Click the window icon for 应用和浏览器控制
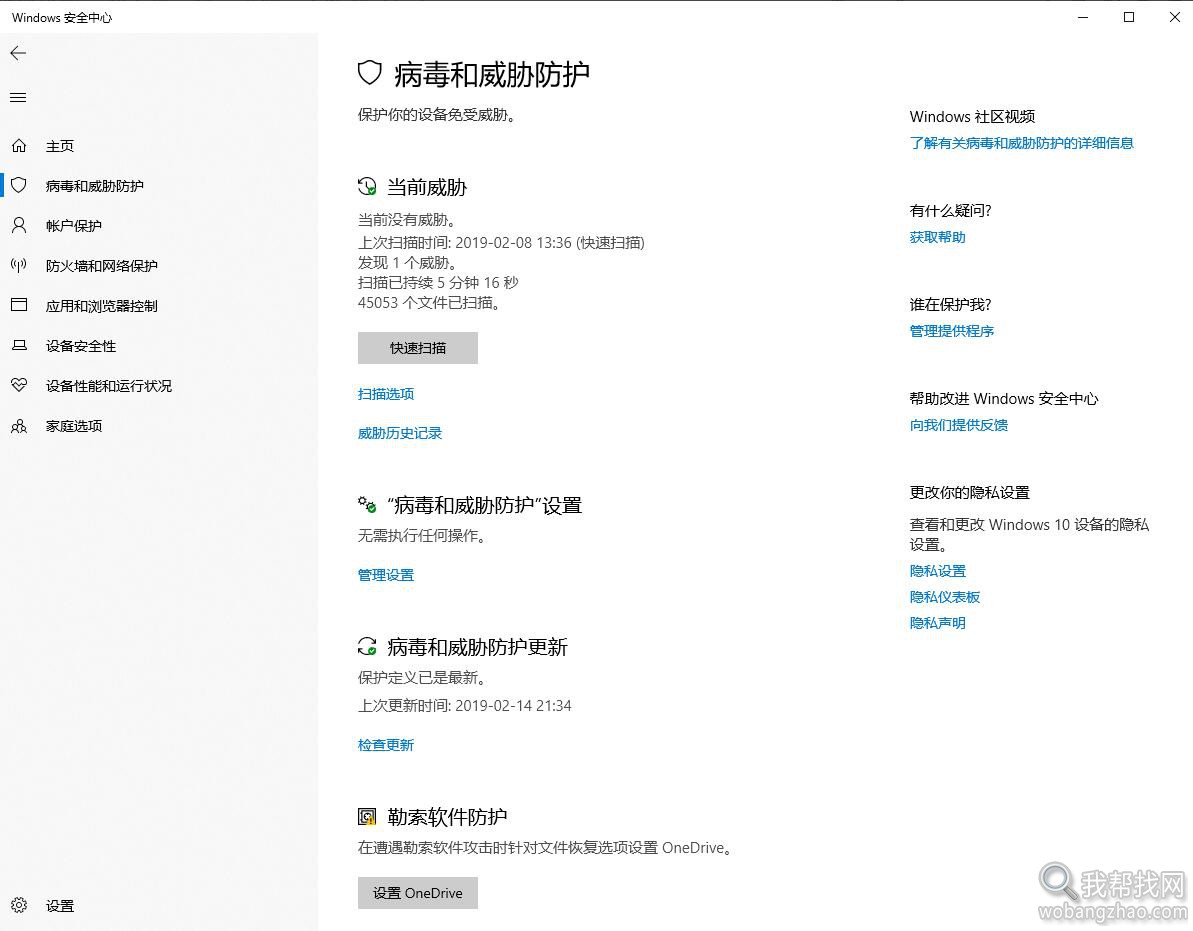The image size is (1193, 931). (x=19, y=305)
